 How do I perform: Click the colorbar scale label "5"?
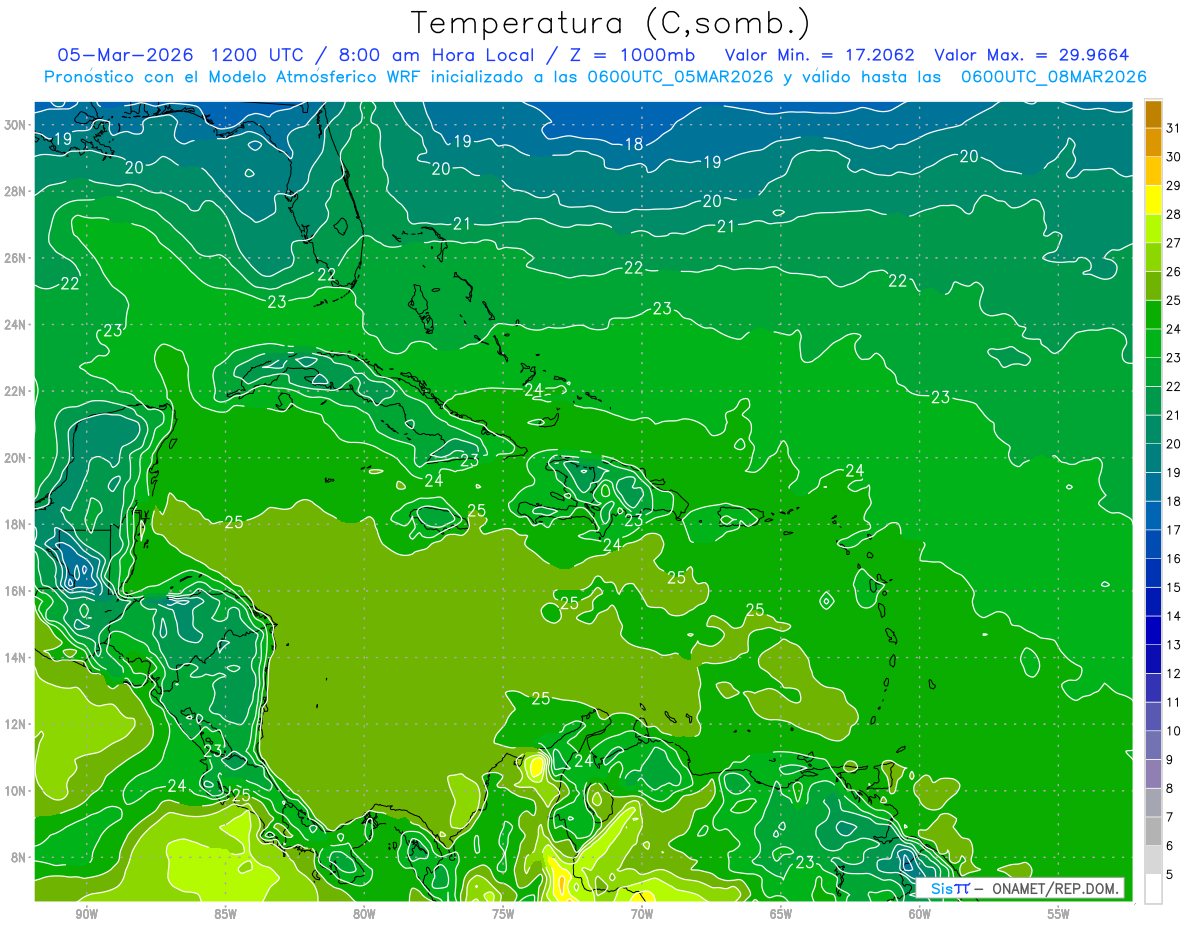click(x=1171, y=875)
